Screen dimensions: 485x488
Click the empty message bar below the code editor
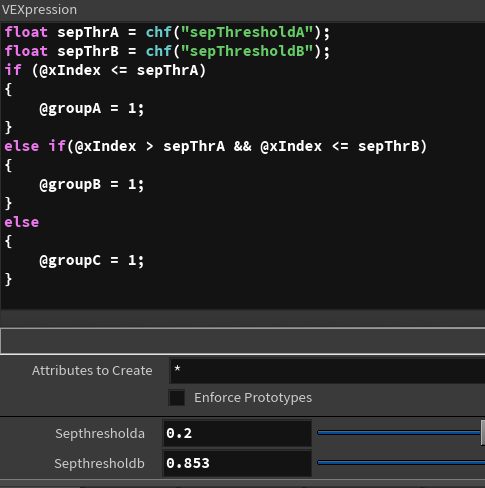coord(242,341)
